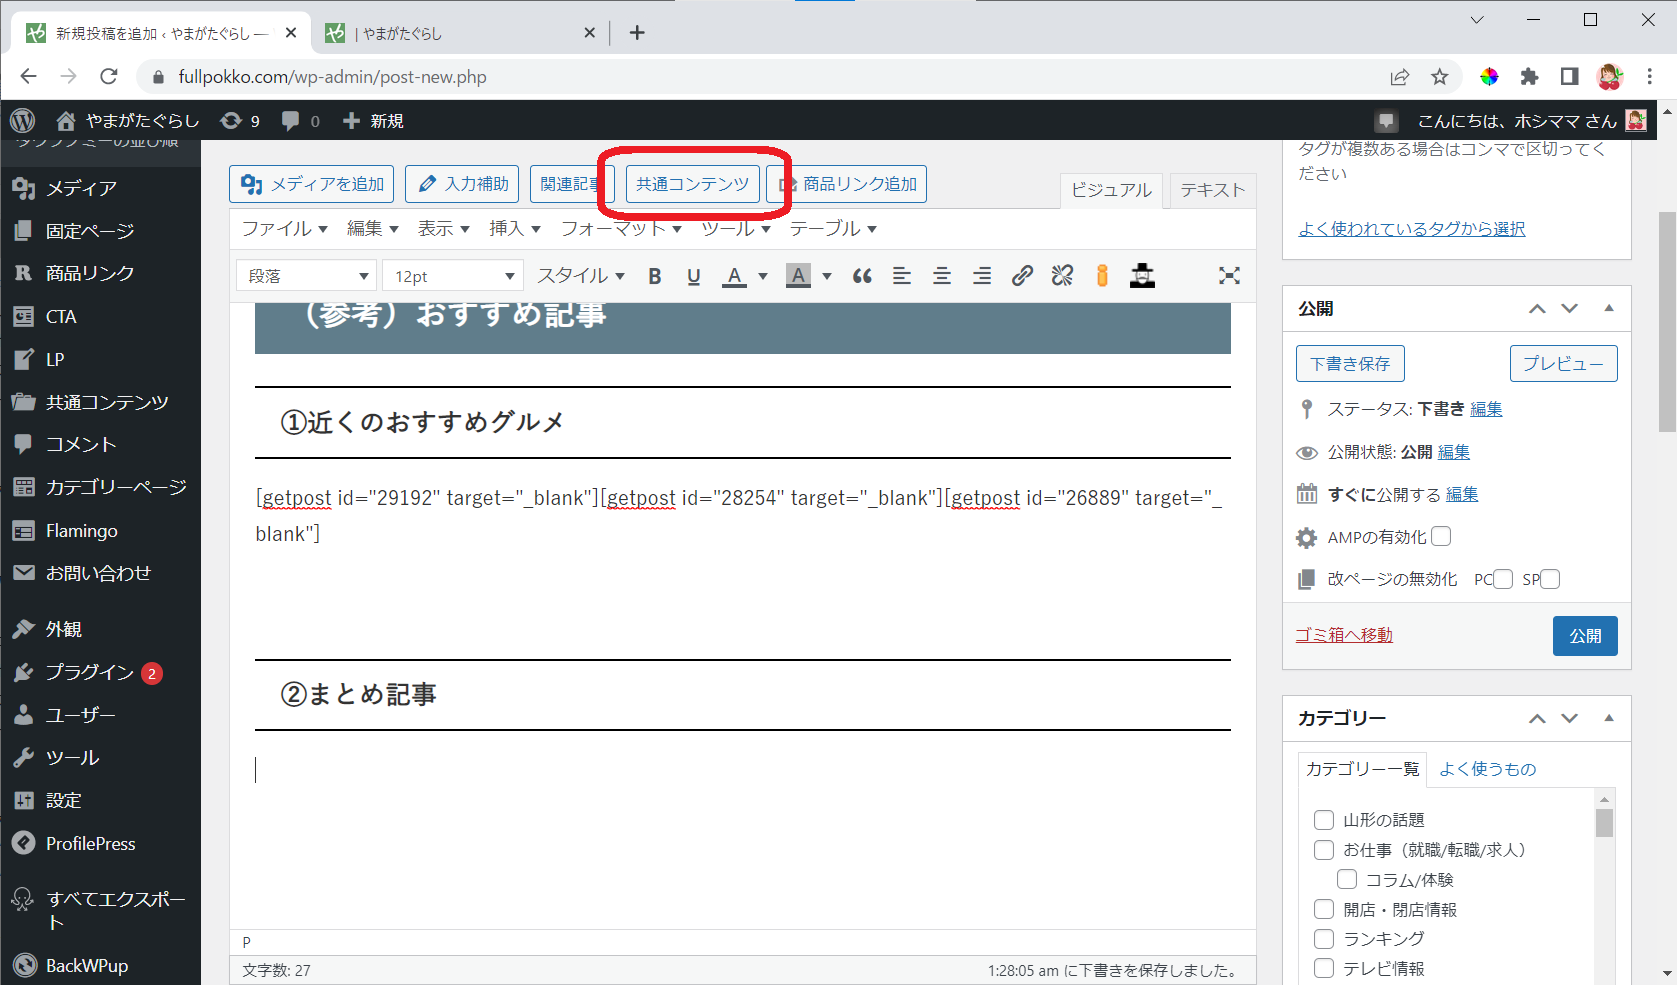
Task: Open the text color picker arrow
Action: 763,276
